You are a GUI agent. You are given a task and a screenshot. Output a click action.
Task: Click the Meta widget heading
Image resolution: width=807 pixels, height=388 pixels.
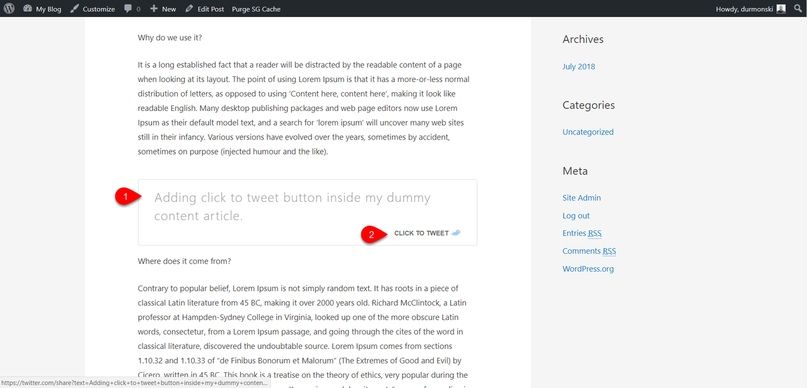click(575, 171)
